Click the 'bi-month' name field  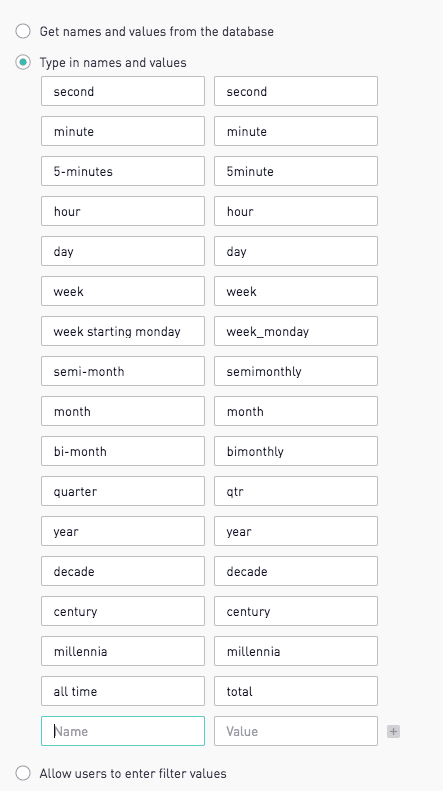pos(123,451)
